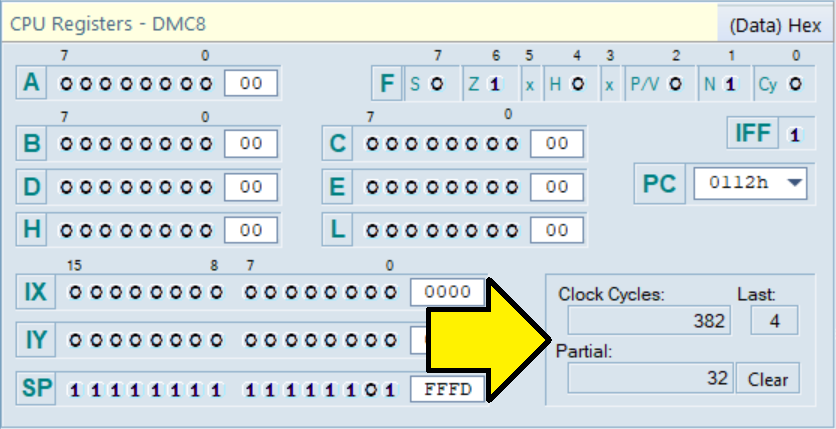Toggle the Z zero flag bit
Viewport: 836px width, 429px height.
(495, 84)
